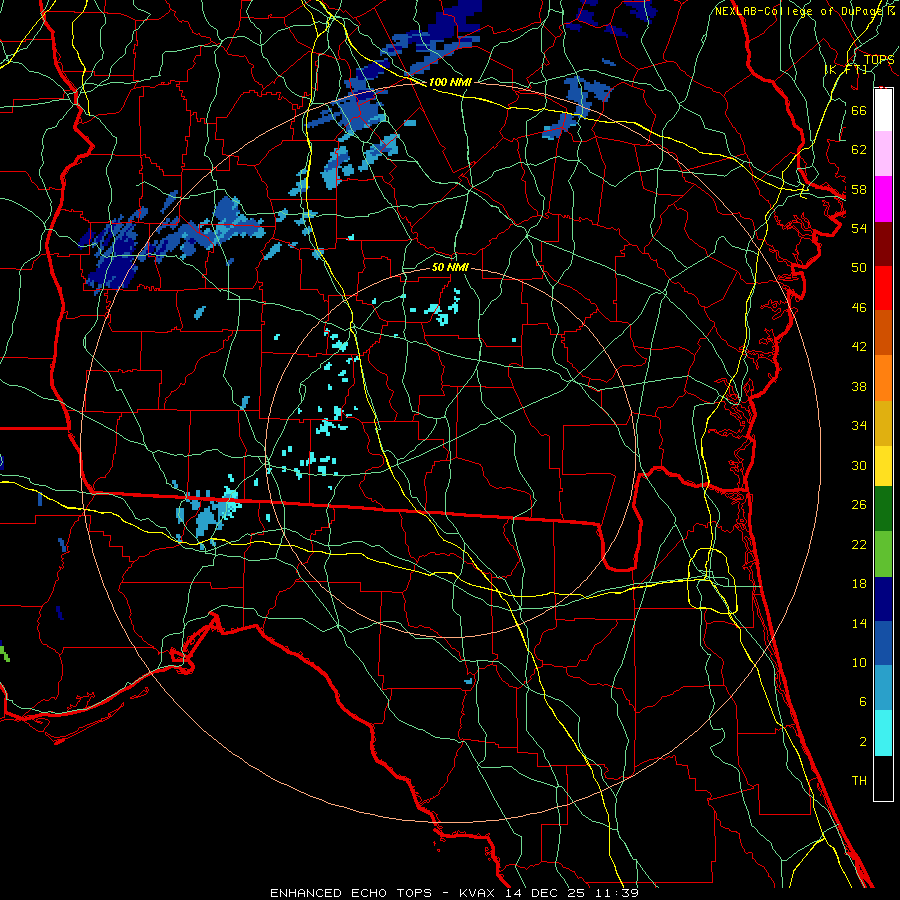Image resolution: width=900 pixels, height=900 pixels.
Task: Click the legend value '66'
Action: 859,110
